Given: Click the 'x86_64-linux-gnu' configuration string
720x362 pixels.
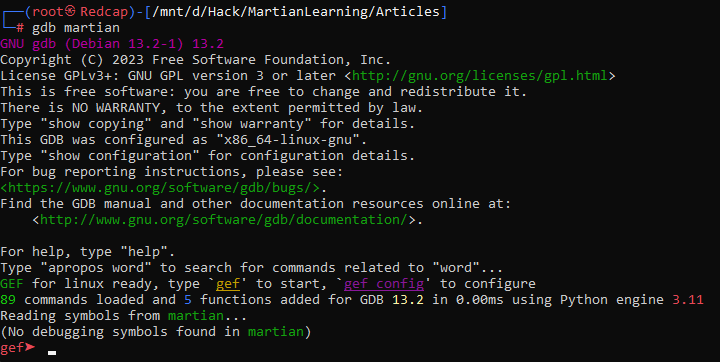Looking at the screenshot, I should pos(288,140).
